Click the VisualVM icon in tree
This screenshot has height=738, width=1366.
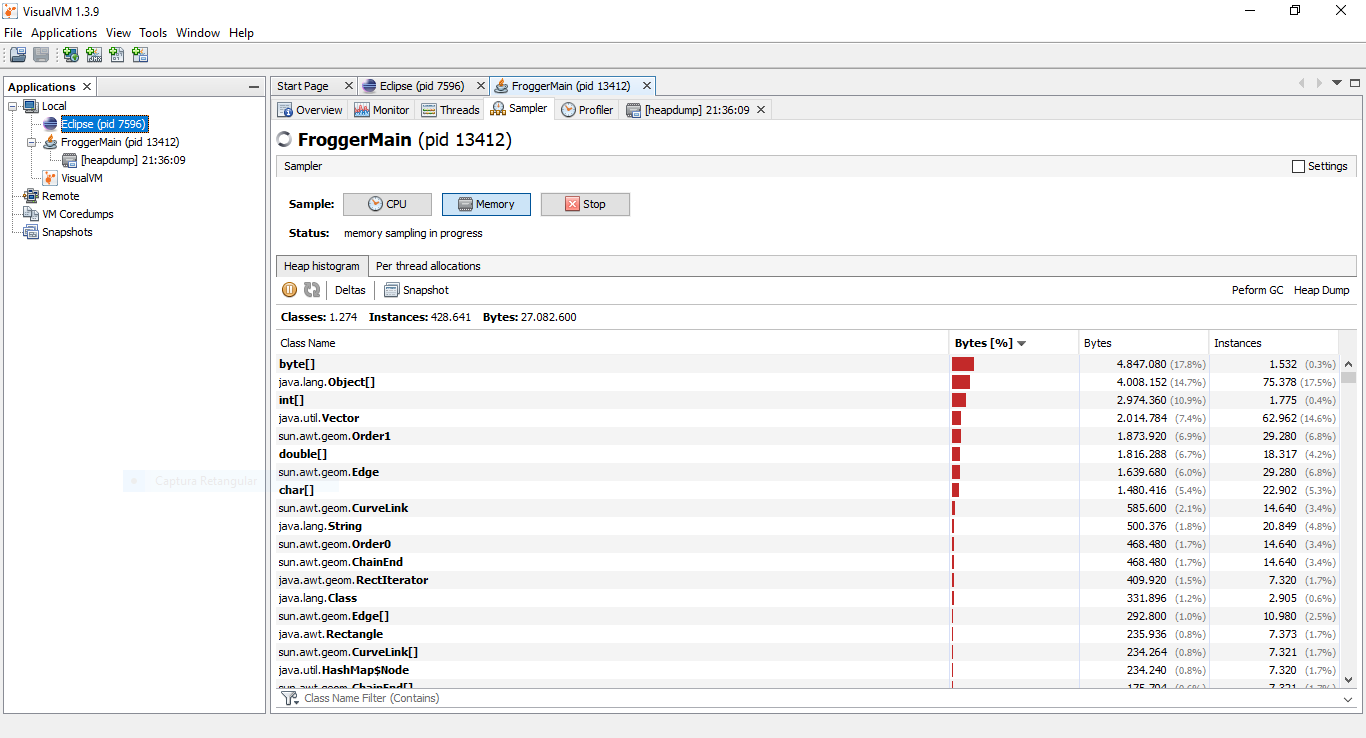[x=50, y=178]
